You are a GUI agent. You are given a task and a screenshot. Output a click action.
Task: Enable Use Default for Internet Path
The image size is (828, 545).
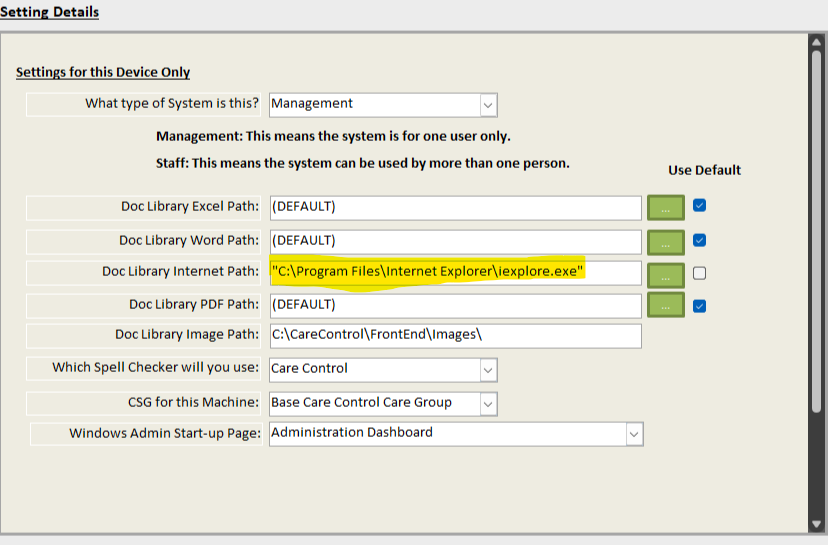700,273
